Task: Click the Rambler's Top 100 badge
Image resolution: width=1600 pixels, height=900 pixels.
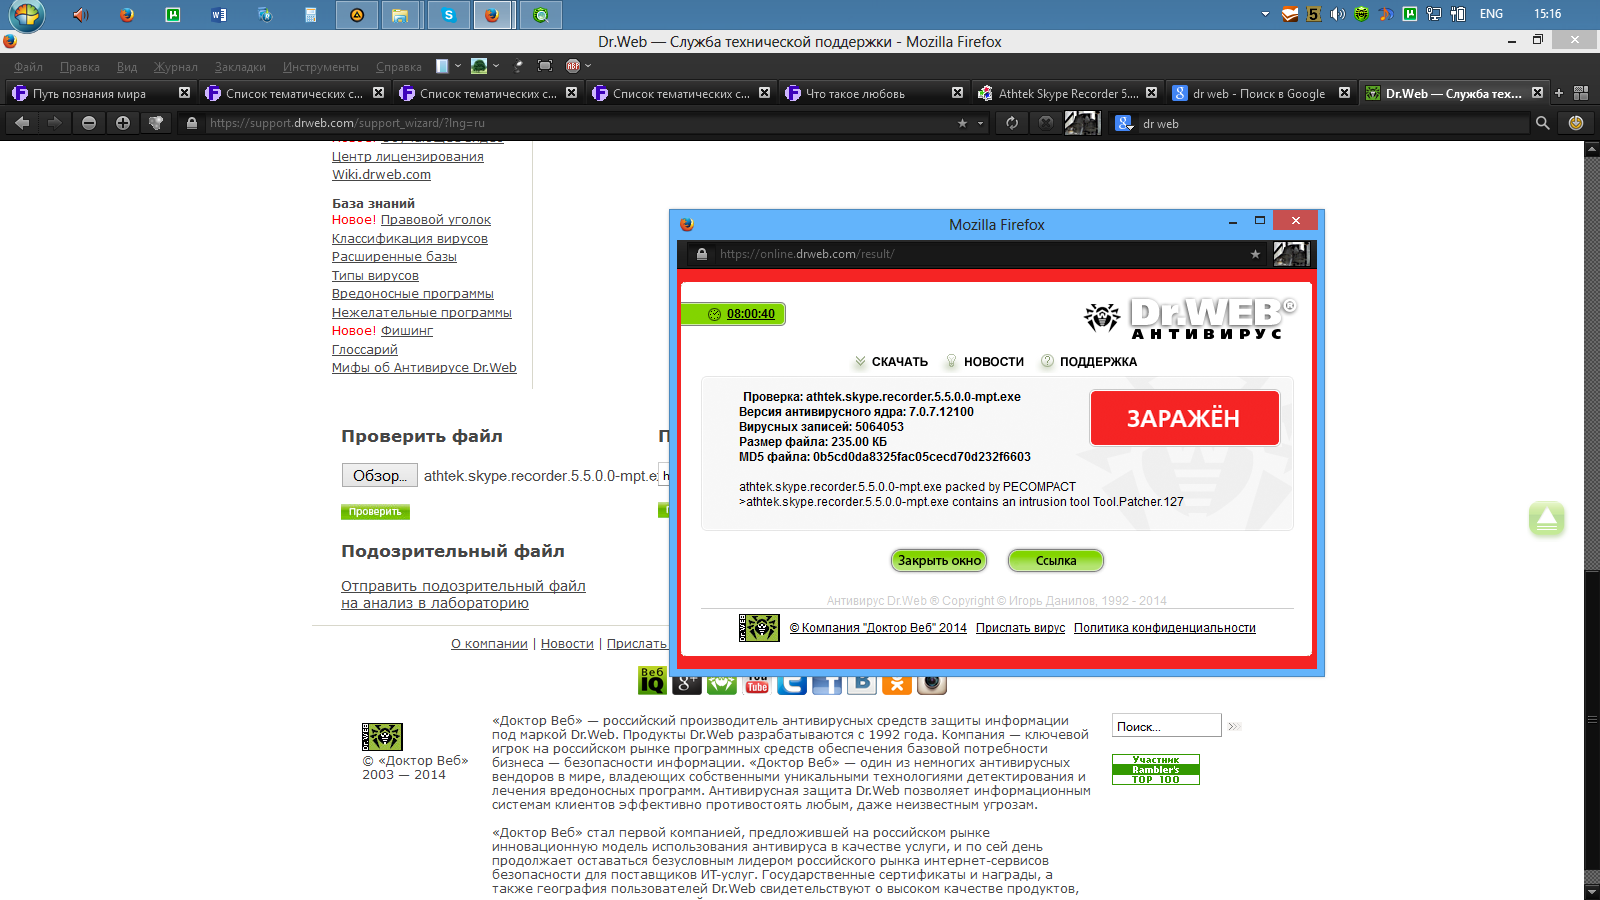Action: (1155, 769)
